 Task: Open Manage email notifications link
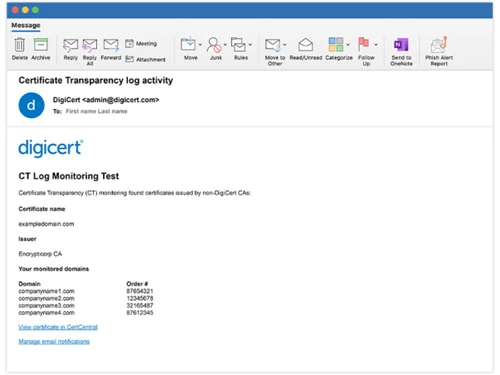tap(54, 341)
